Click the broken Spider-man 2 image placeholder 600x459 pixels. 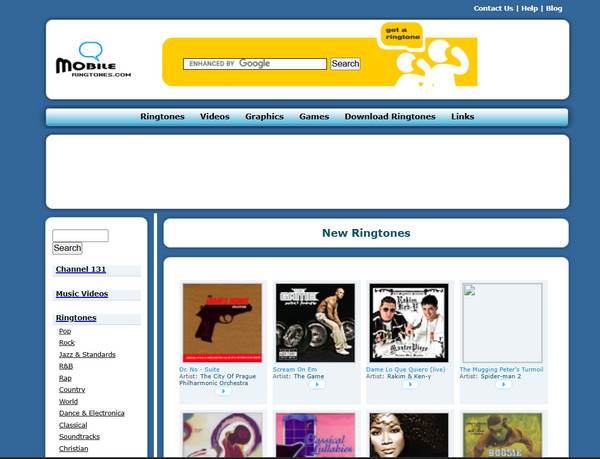(502, 323)
